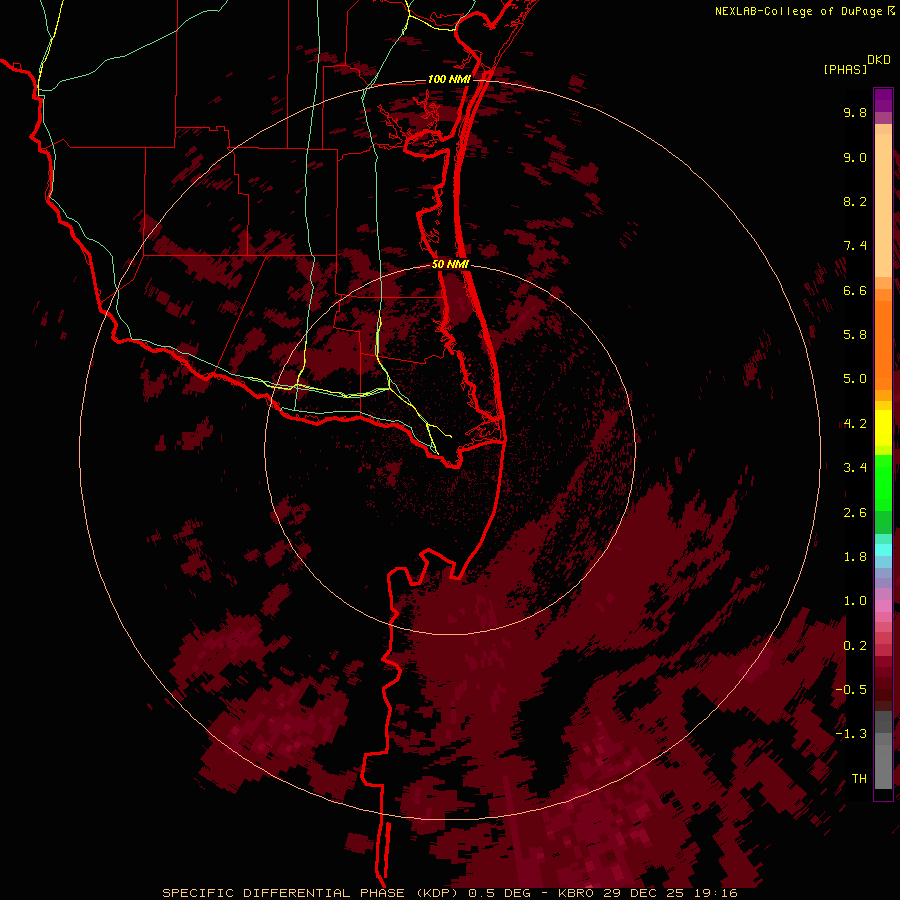Pick the yellow segment beside 4.2
The image size is (900, 900).
click(883, 428)
